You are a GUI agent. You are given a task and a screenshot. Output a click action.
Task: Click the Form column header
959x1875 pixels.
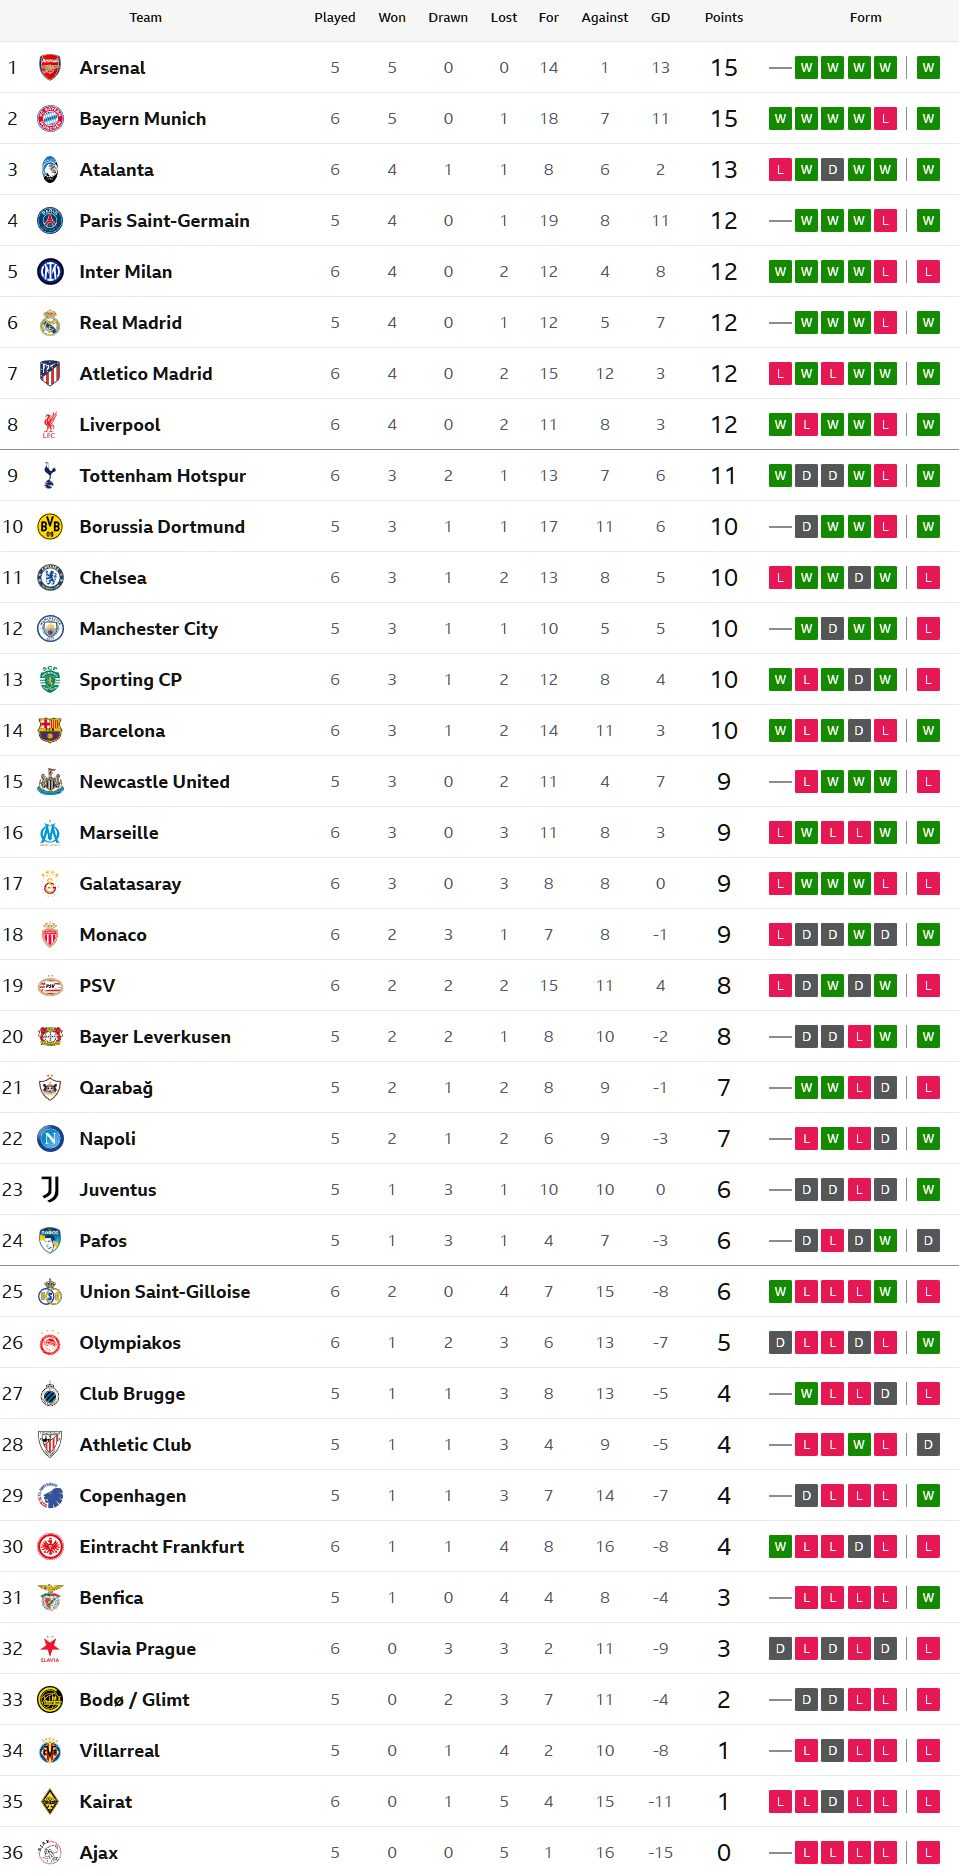click(x=866, y=18)
